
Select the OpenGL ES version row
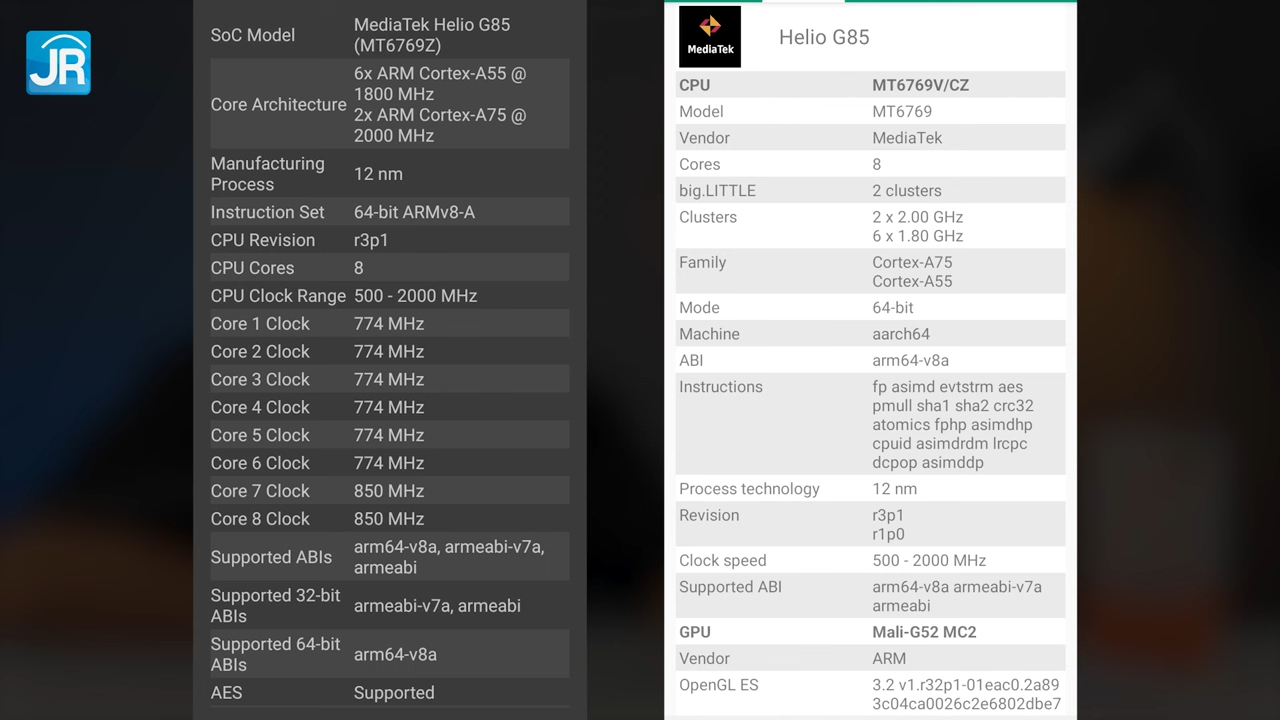coord(870,694)
